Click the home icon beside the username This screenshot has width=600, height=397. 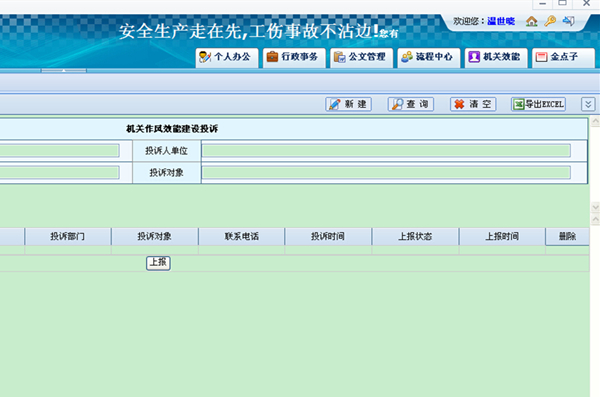tap(532, 21)
